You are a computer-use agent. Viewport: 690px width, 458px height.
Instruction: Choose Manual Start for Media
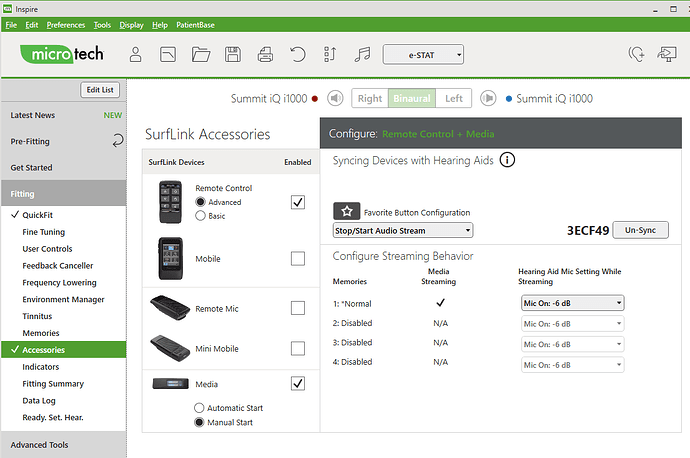pyautogui.click(x=199, y=422)
